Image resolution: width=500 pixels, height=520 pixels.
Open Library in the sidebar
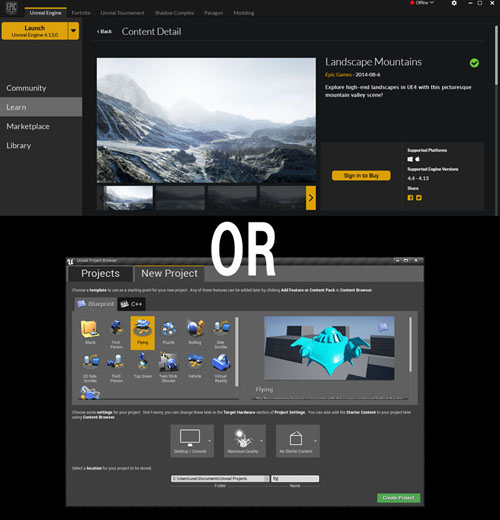pos(41,146)
